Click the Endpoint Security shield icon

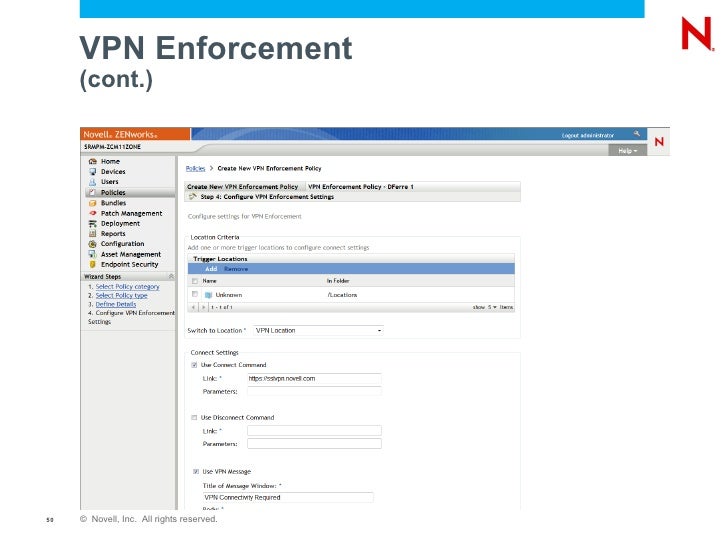tap(92, 265)
